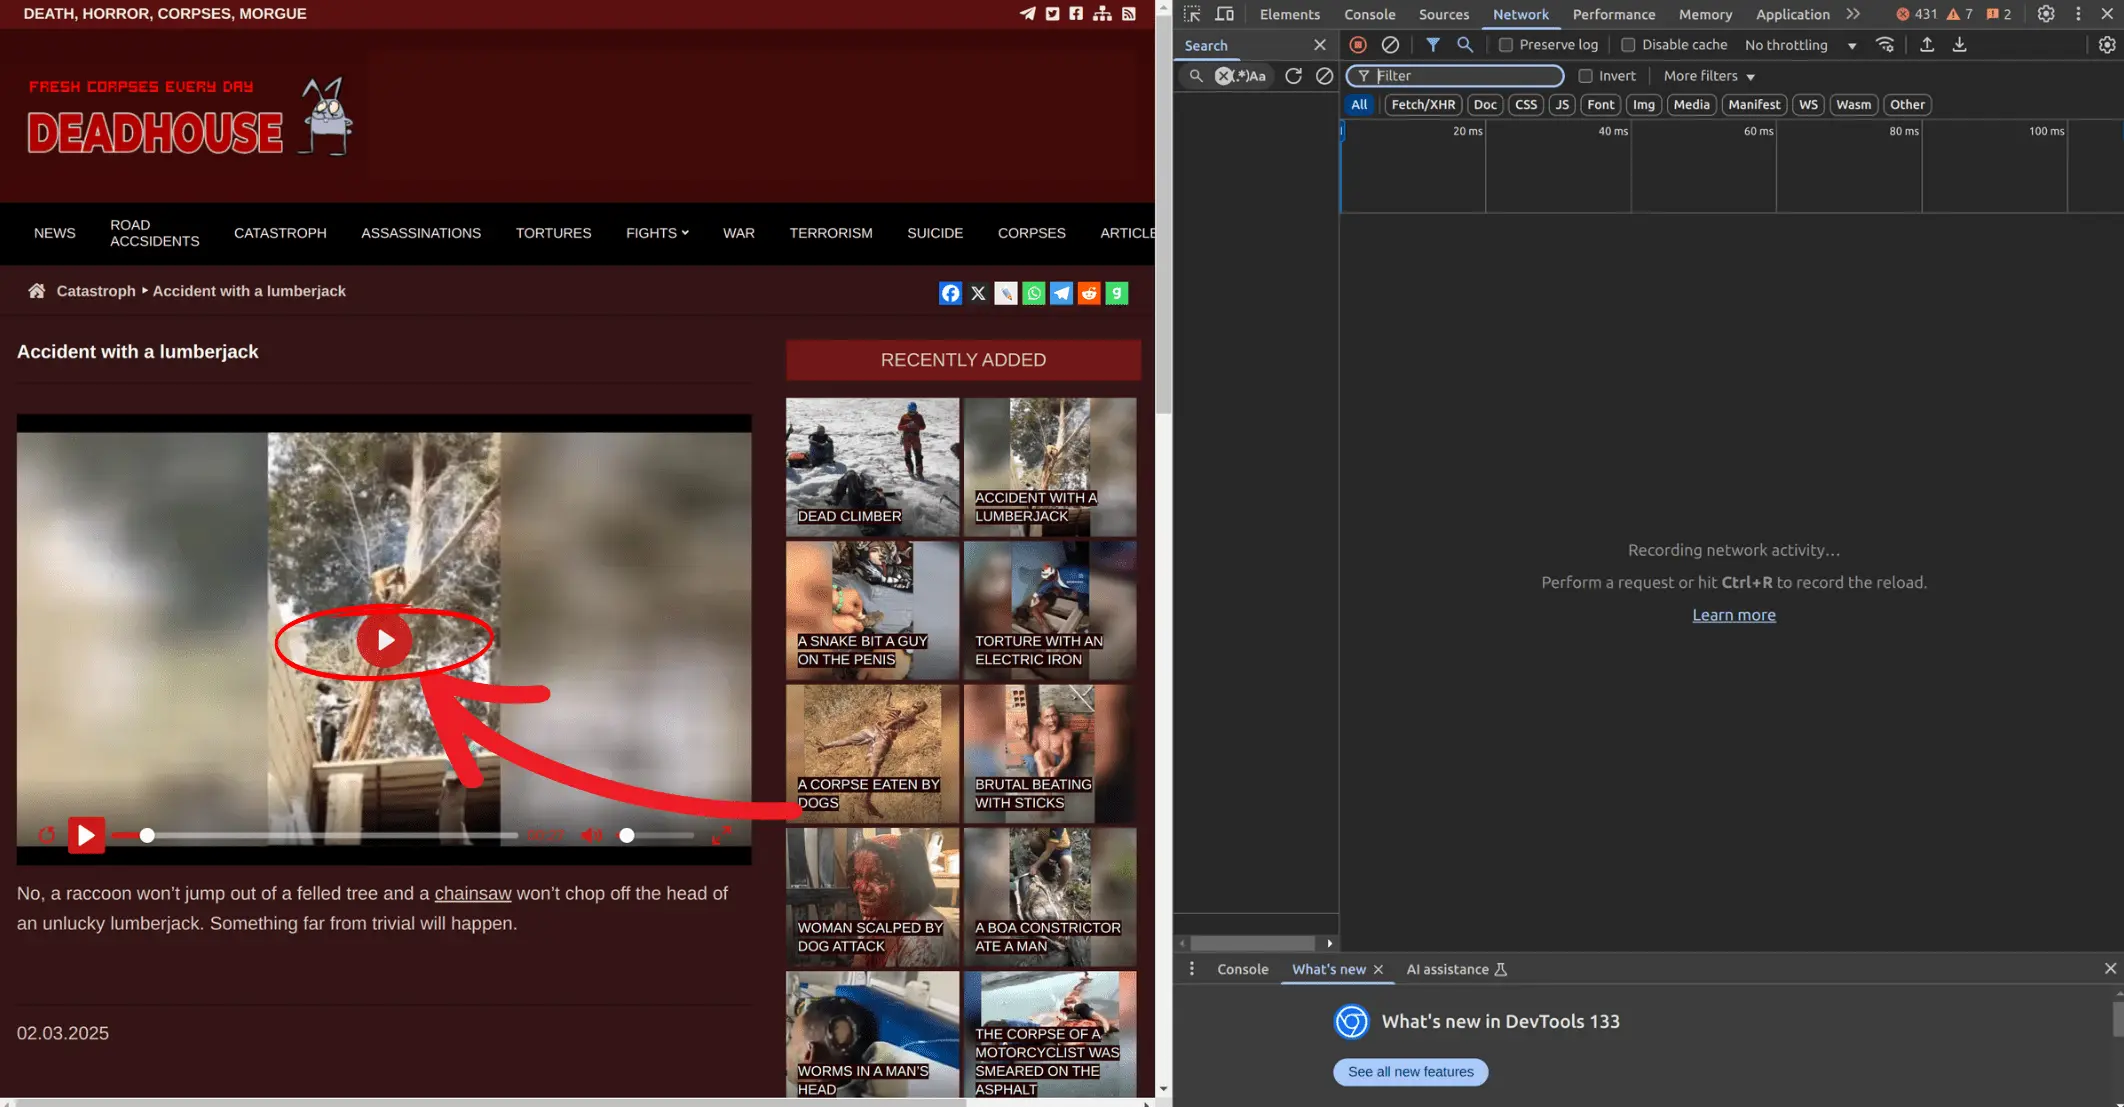This screenshot has width=2124, height=1107.
Task: Click the Catastroph breadcrumb link
Action: [x=96, y=291]
